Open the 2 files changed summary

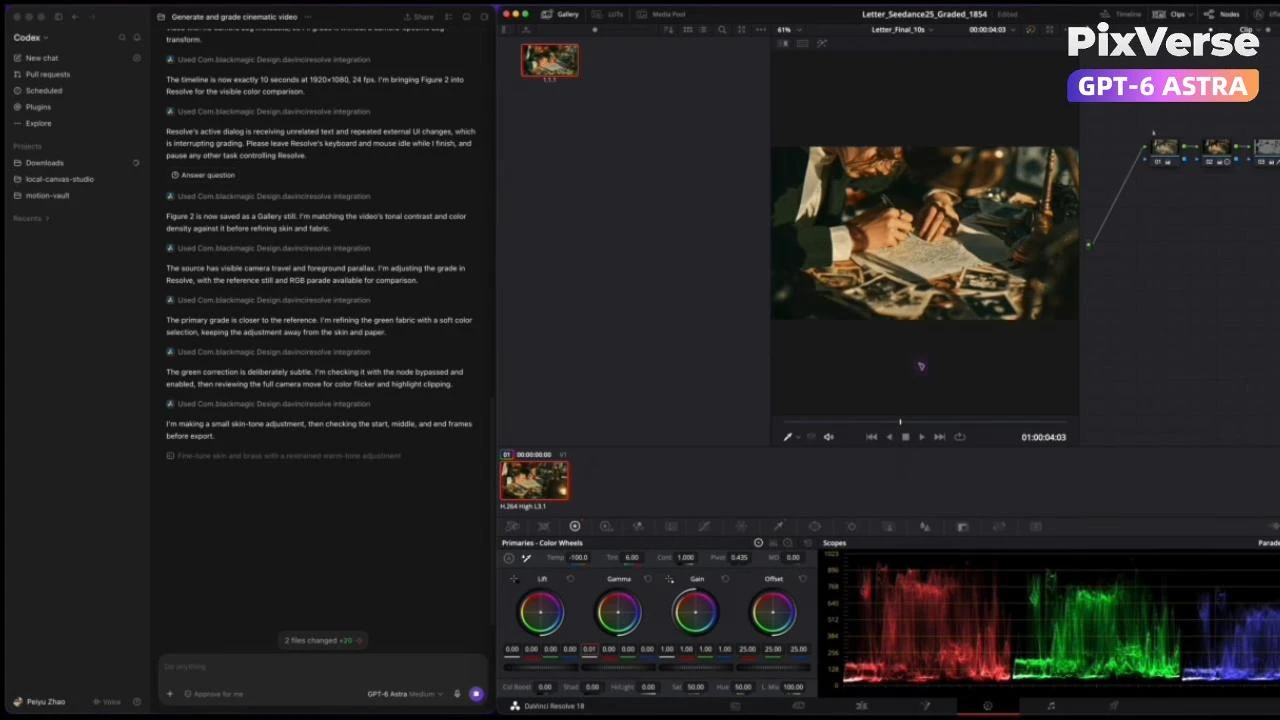[x=323, y=640]
